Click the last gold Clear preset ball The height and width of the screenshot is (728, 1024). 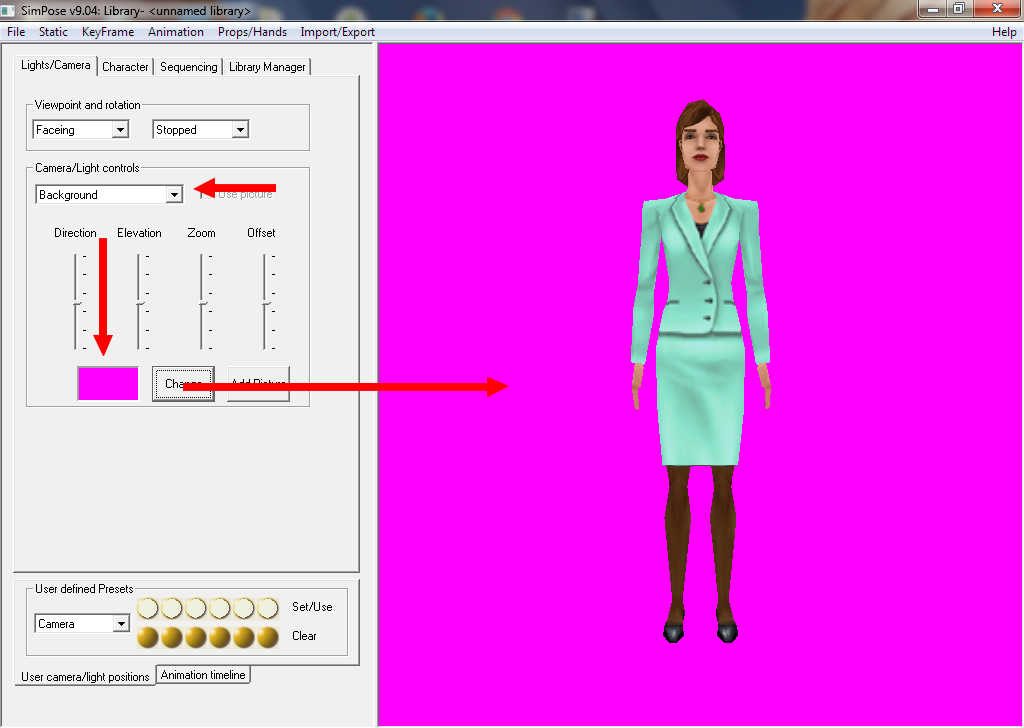click(x=268, y=637)
